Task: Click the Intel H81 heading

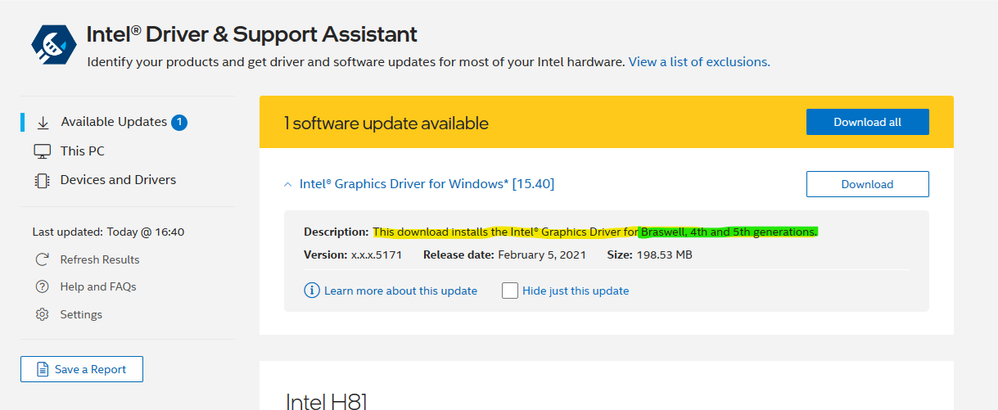Action: (x=327, y=401)
